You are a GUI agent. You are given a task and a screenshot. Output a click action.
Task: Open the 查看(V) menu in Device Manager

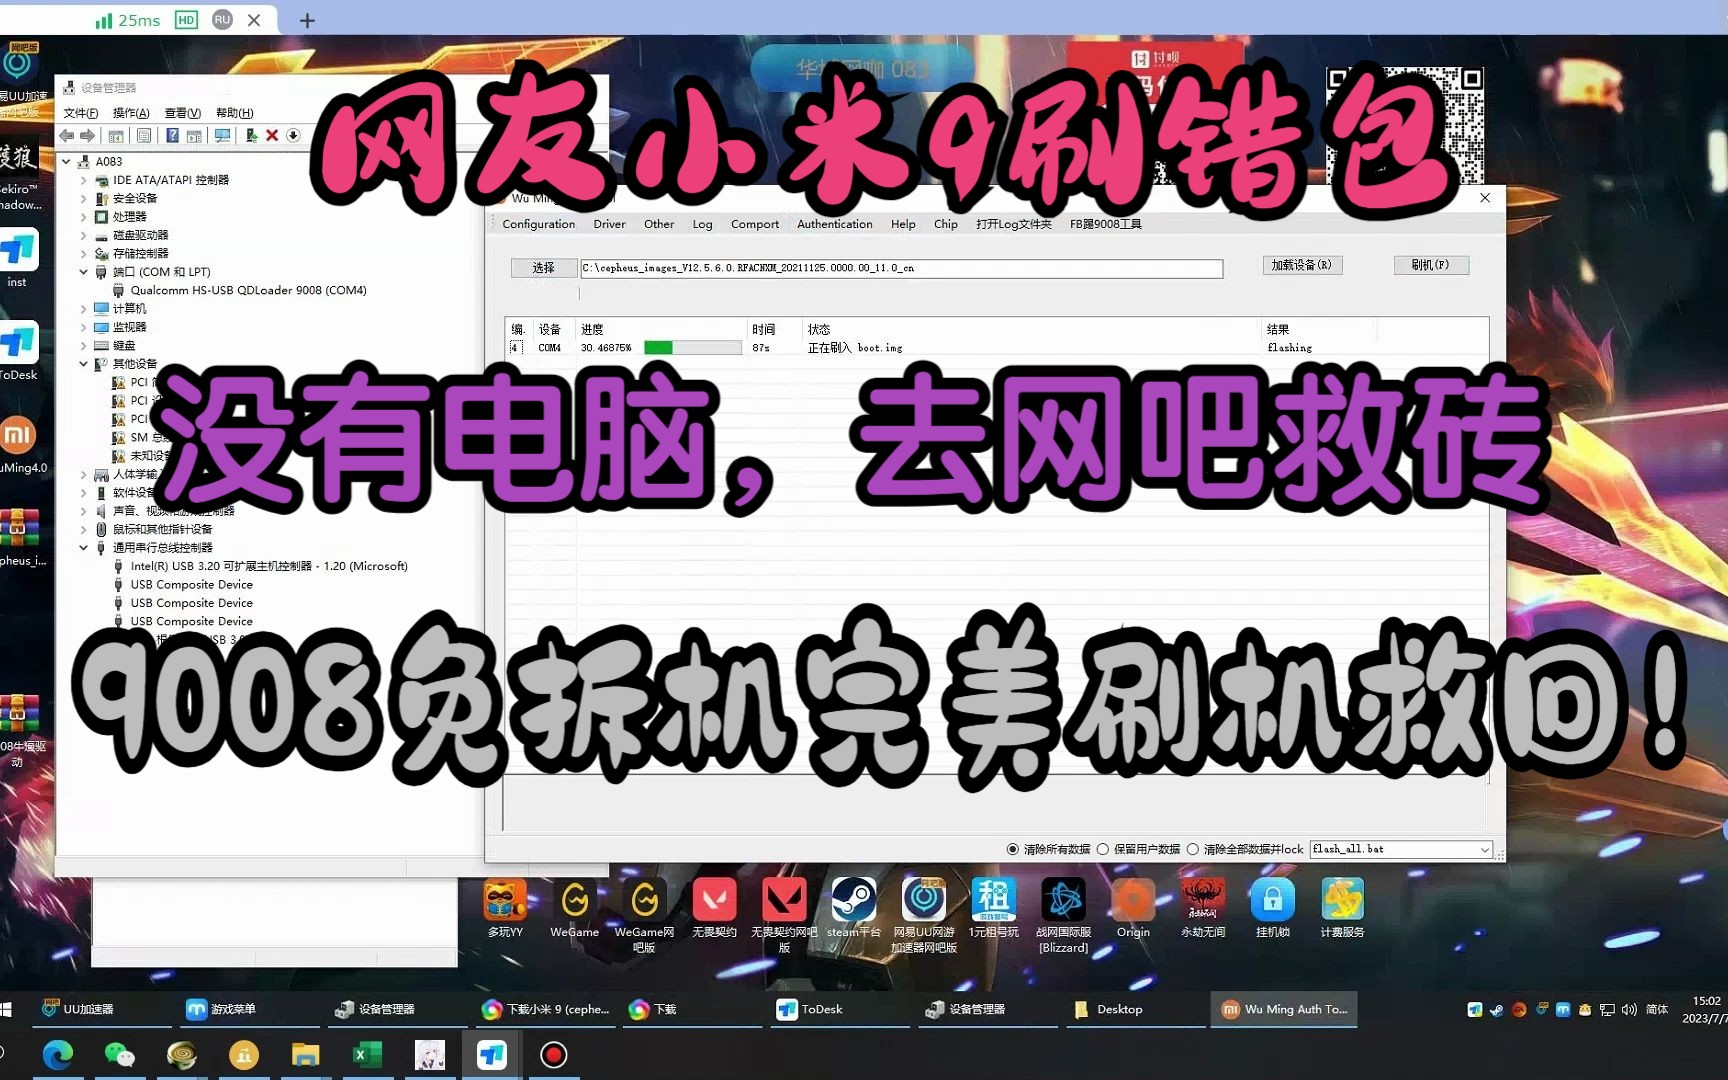pos(180,112)
